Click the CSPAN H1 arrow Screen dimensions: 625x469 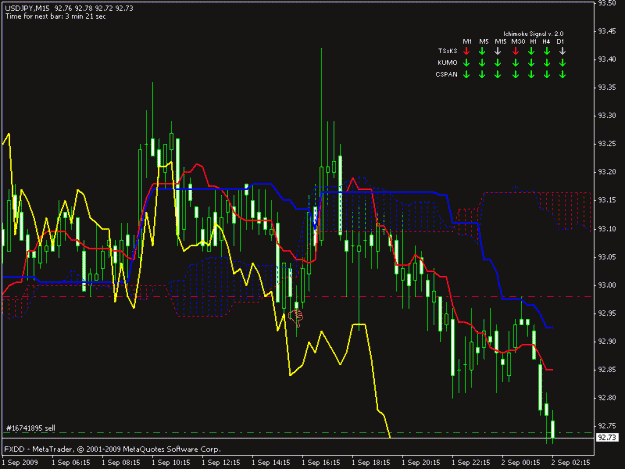coord(531,74)
